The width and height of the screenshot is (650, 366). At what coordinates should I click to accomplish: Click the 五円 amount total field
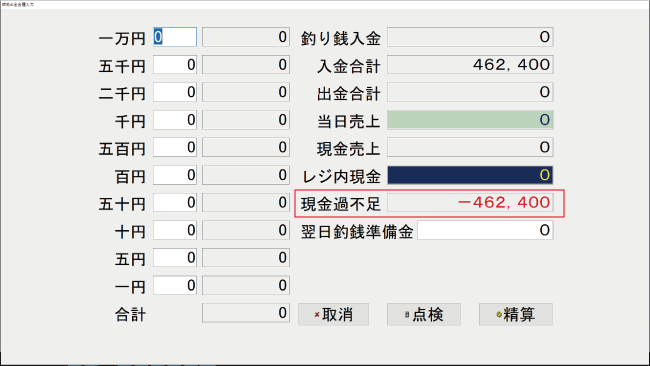[246, 258]
